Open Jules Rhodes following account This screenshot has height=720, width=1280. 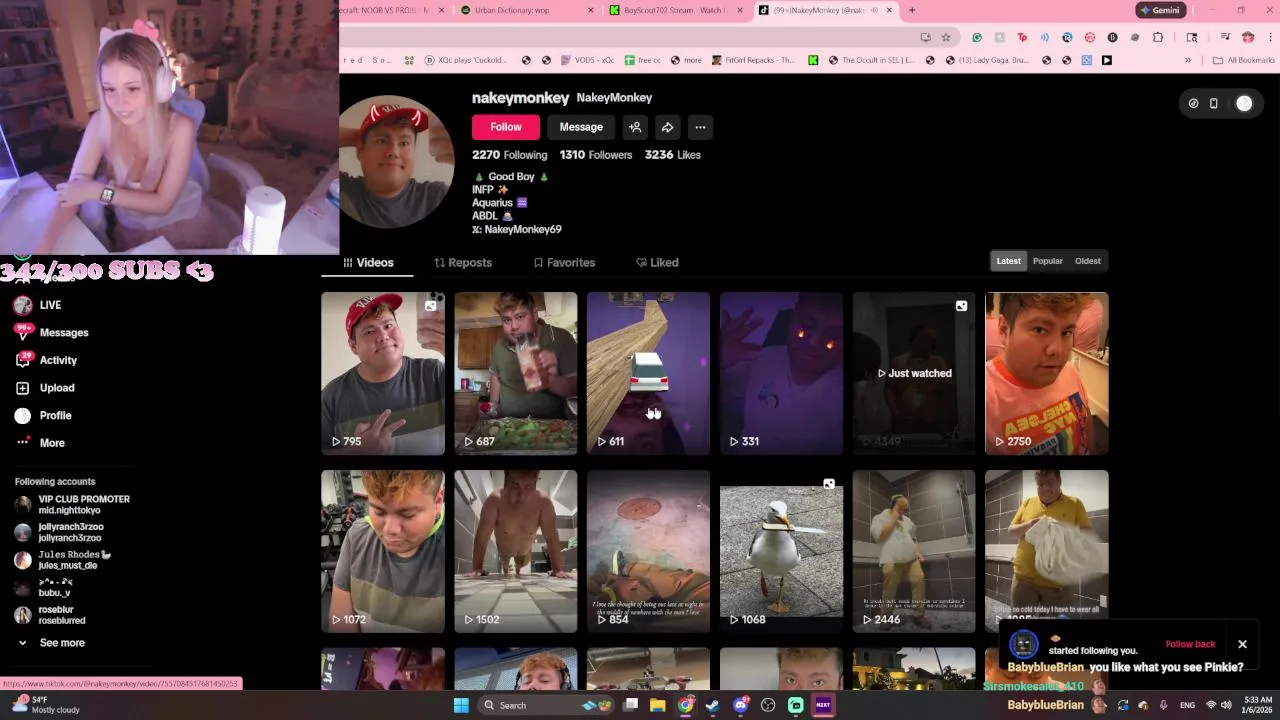point(63,560)
